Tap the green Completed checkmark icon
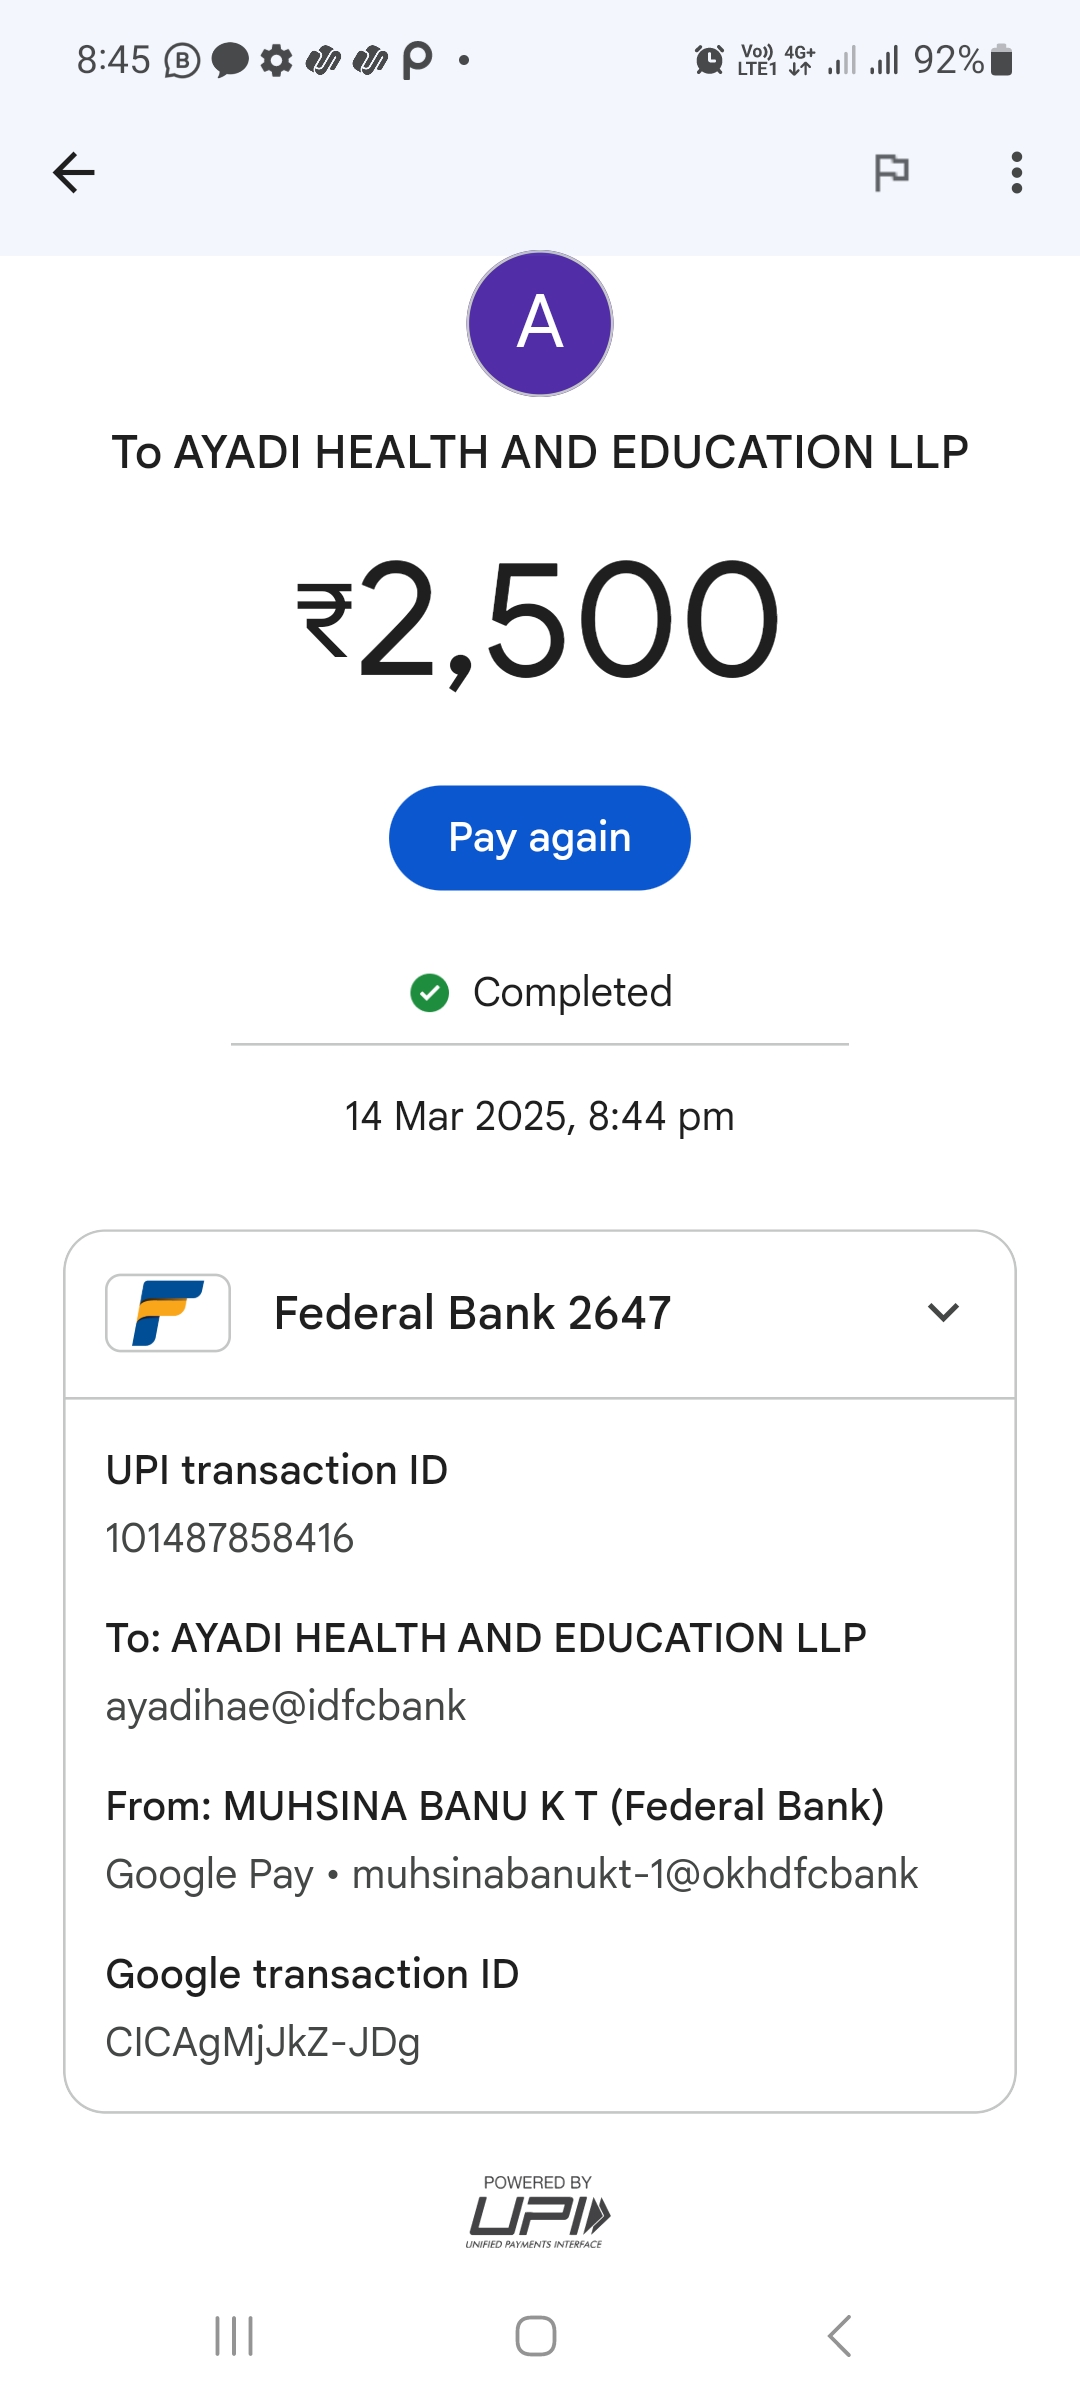Image resolution: width=1080 pixels, height=2400 pixels. 430,993
